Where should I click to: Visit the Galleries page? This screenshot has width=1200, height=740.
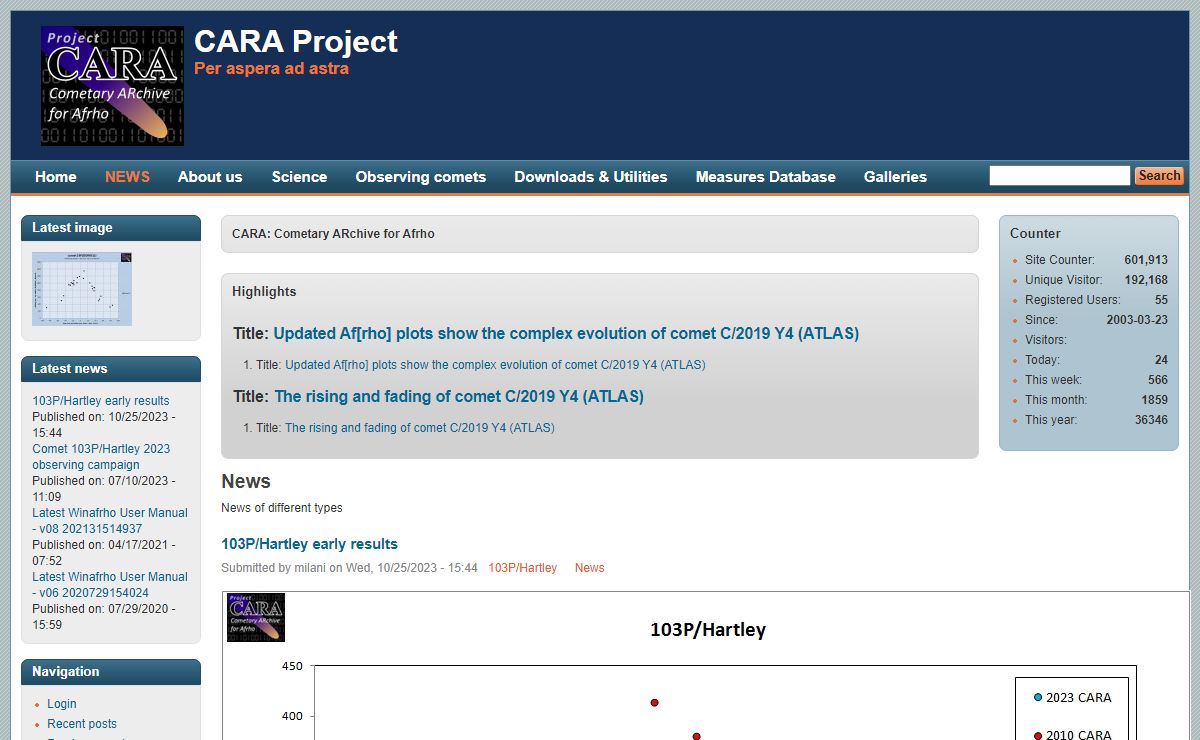[895, 177]
